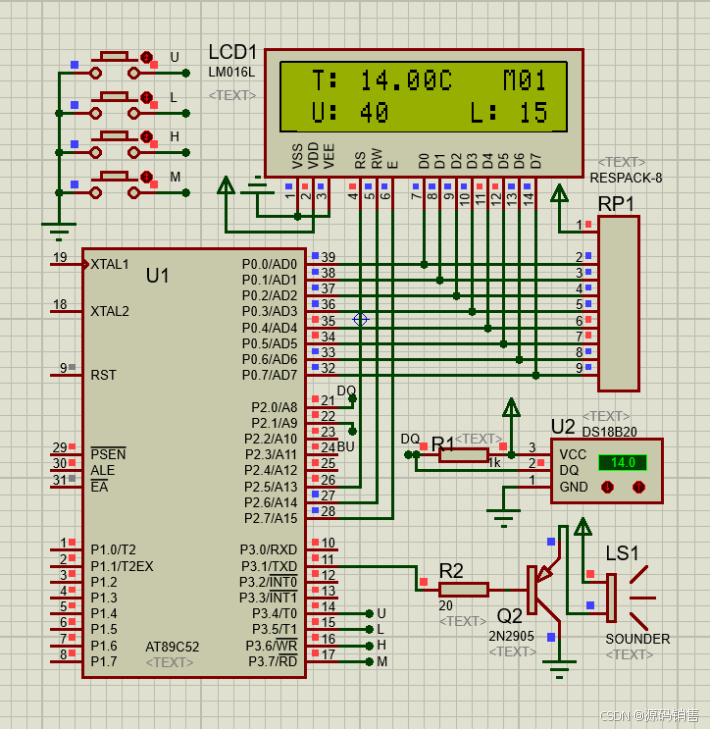
Task: Toggle the red latch dot on button U
Action: (146, 58)
